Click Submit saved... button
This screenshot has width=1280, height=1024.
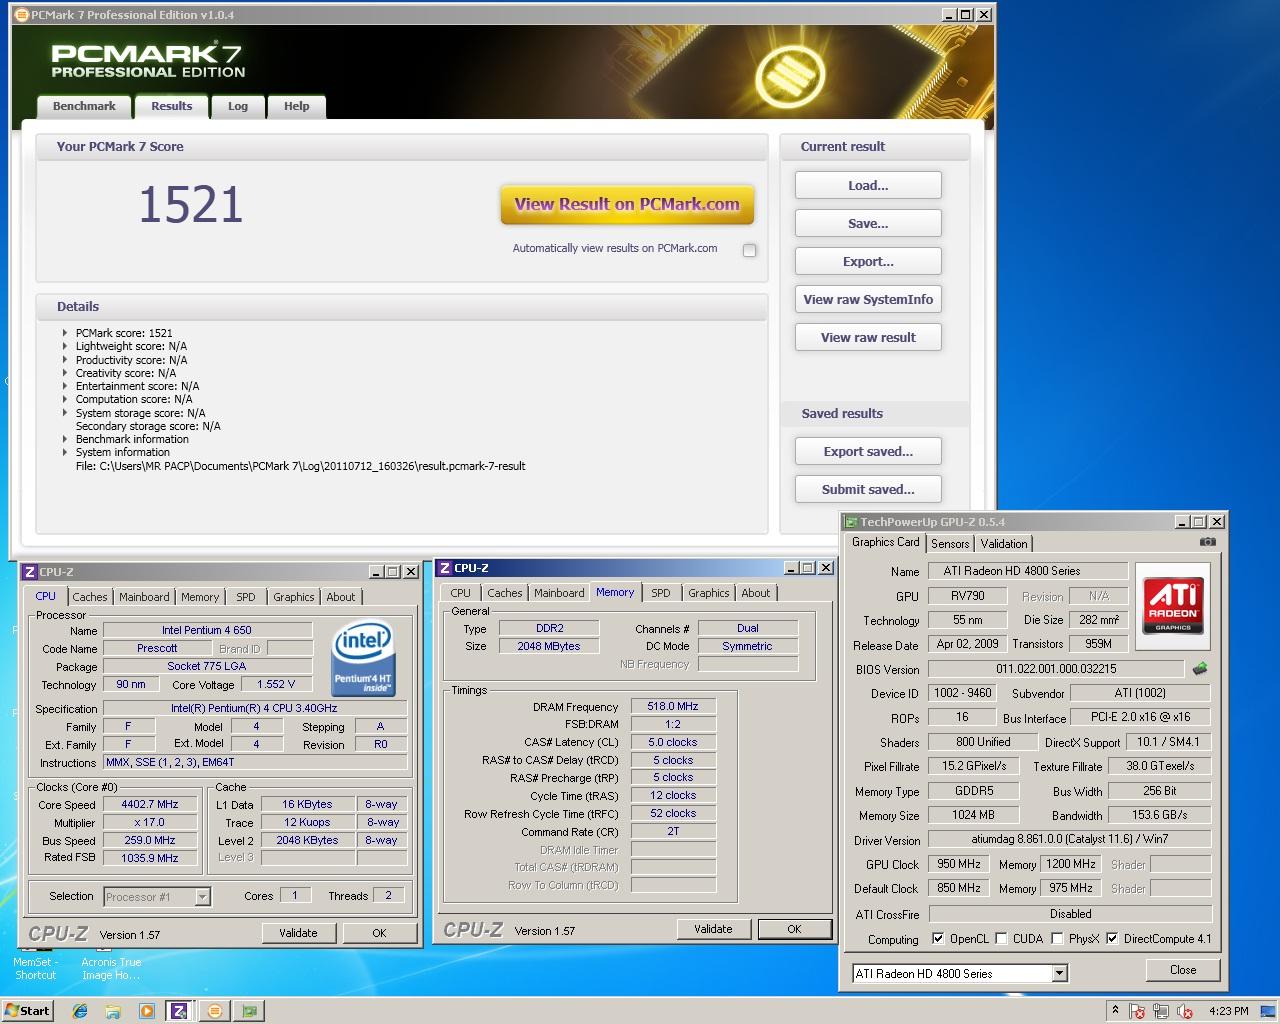point(868,489)
